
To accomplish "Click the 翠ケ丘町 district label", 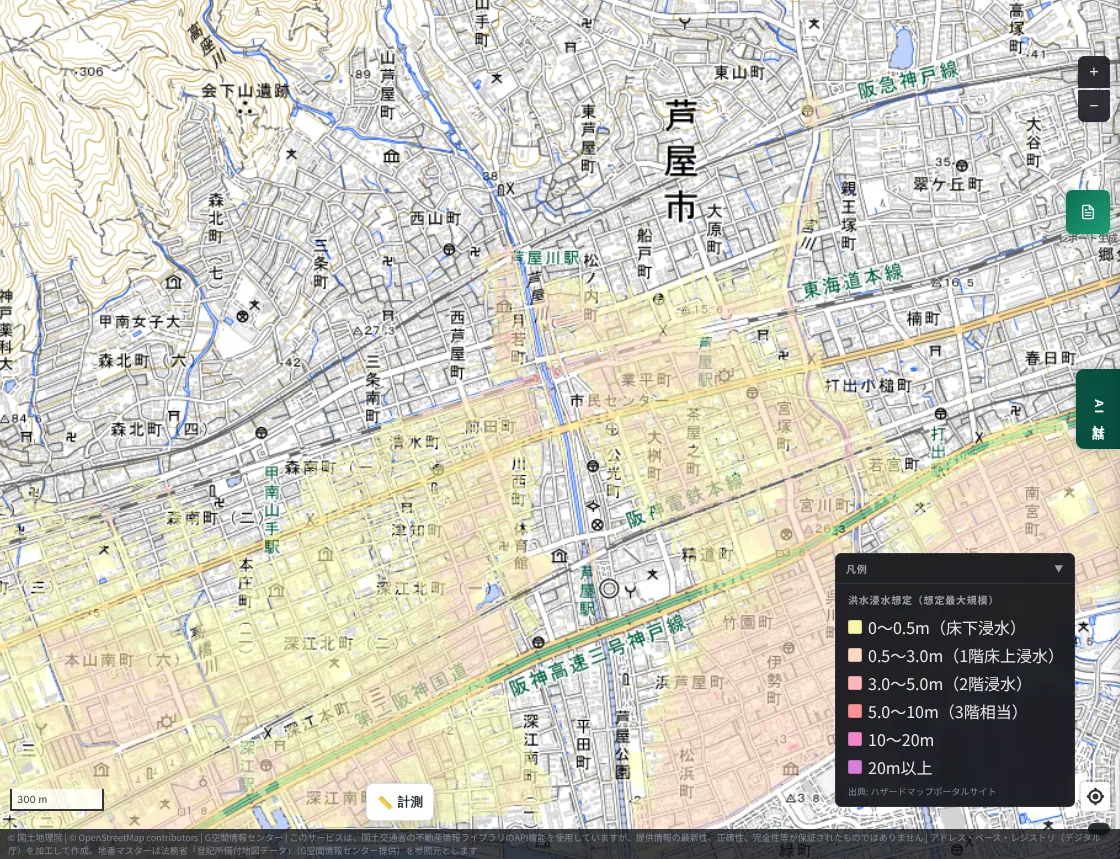I will [948, 184].
